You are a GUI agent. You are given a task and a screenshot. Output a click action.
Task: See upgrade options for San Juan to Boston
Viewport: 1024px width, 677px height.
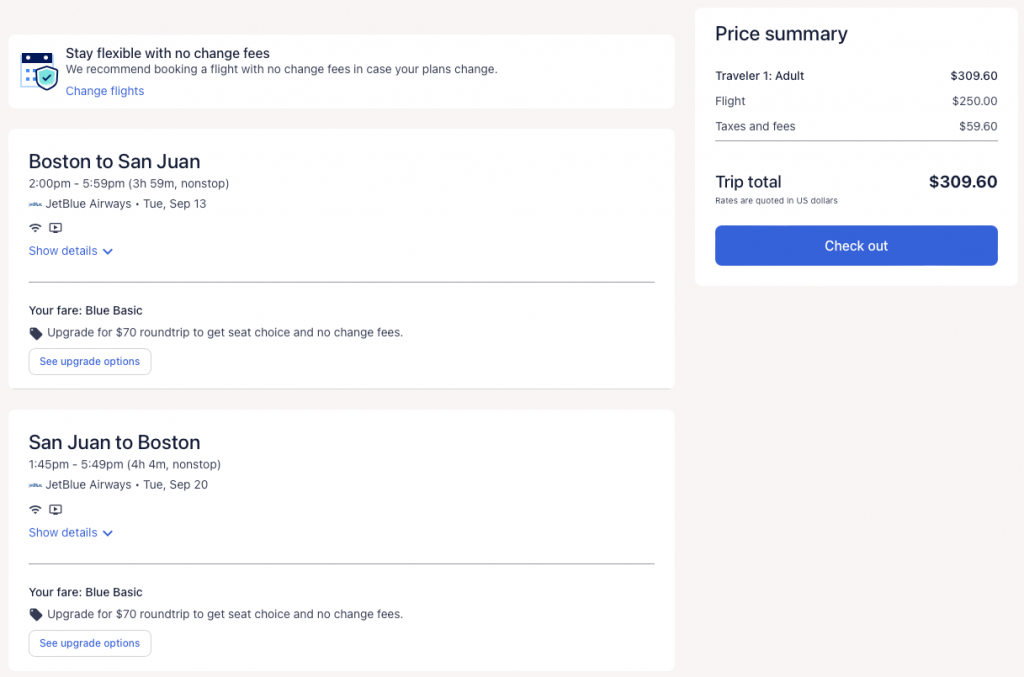(90, 643)
